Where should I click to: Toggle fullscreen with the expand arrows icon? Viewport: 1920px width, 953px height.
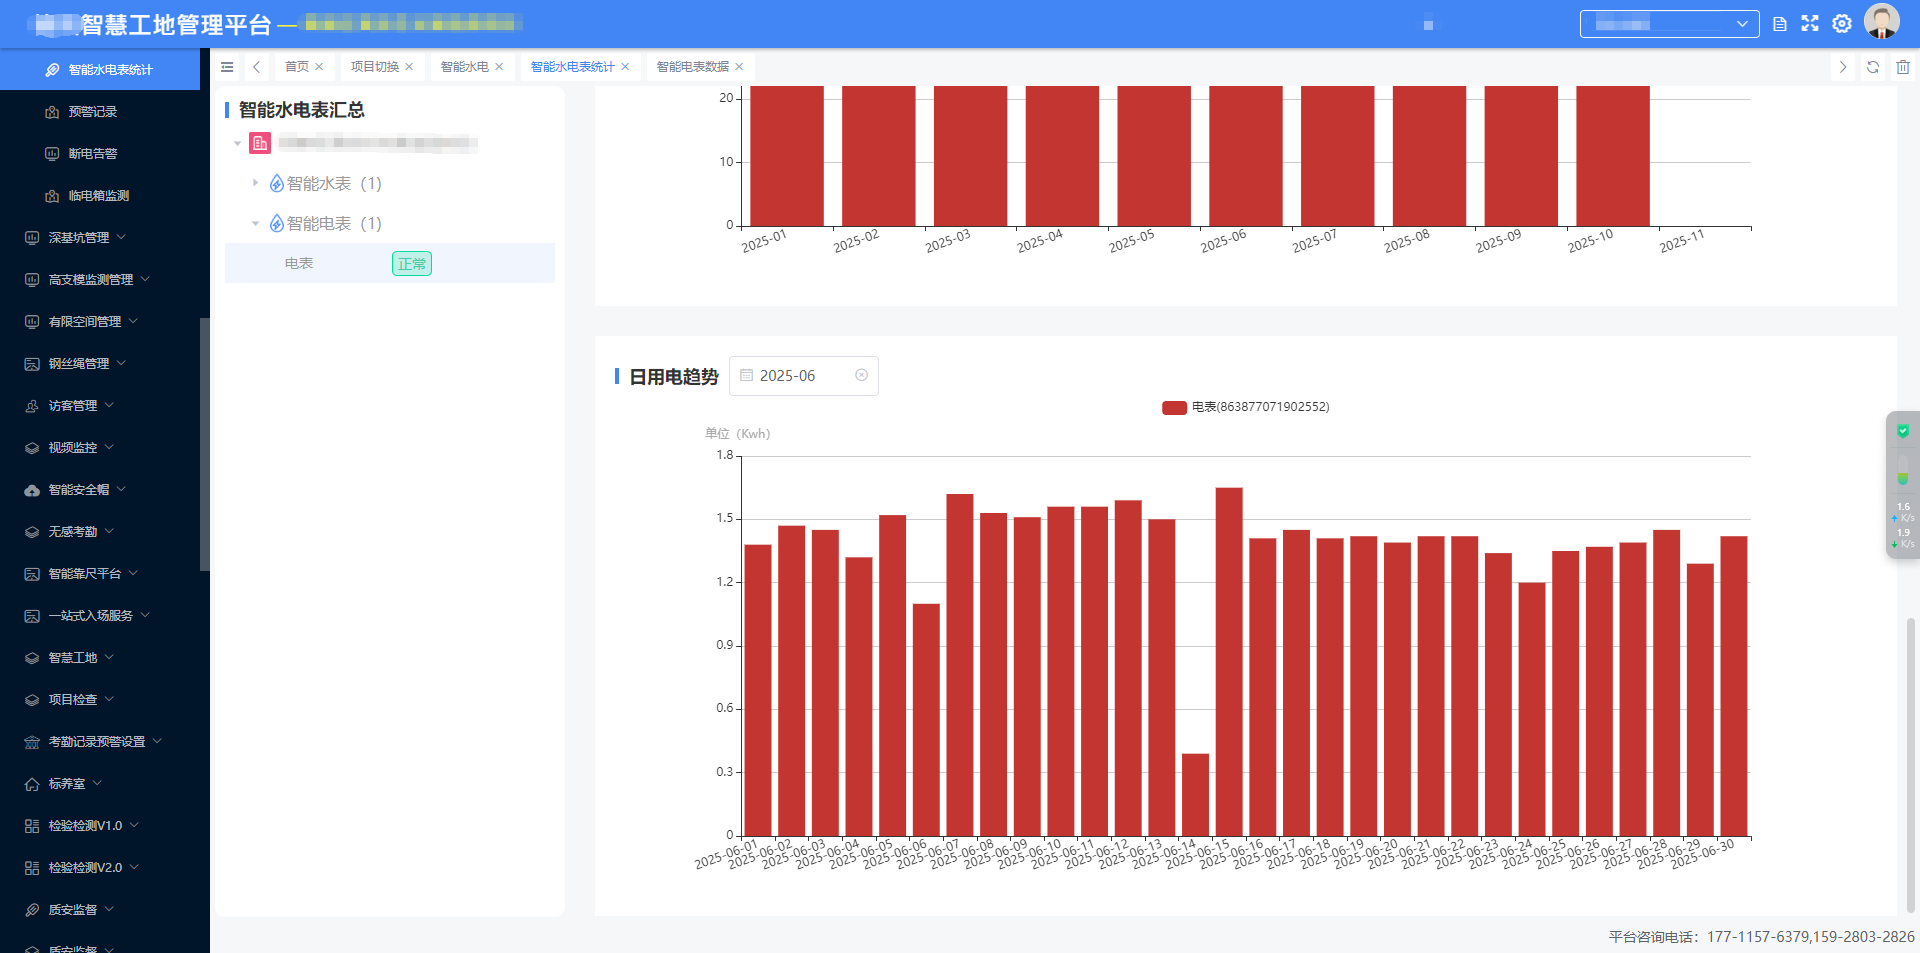click(1810, 24)
